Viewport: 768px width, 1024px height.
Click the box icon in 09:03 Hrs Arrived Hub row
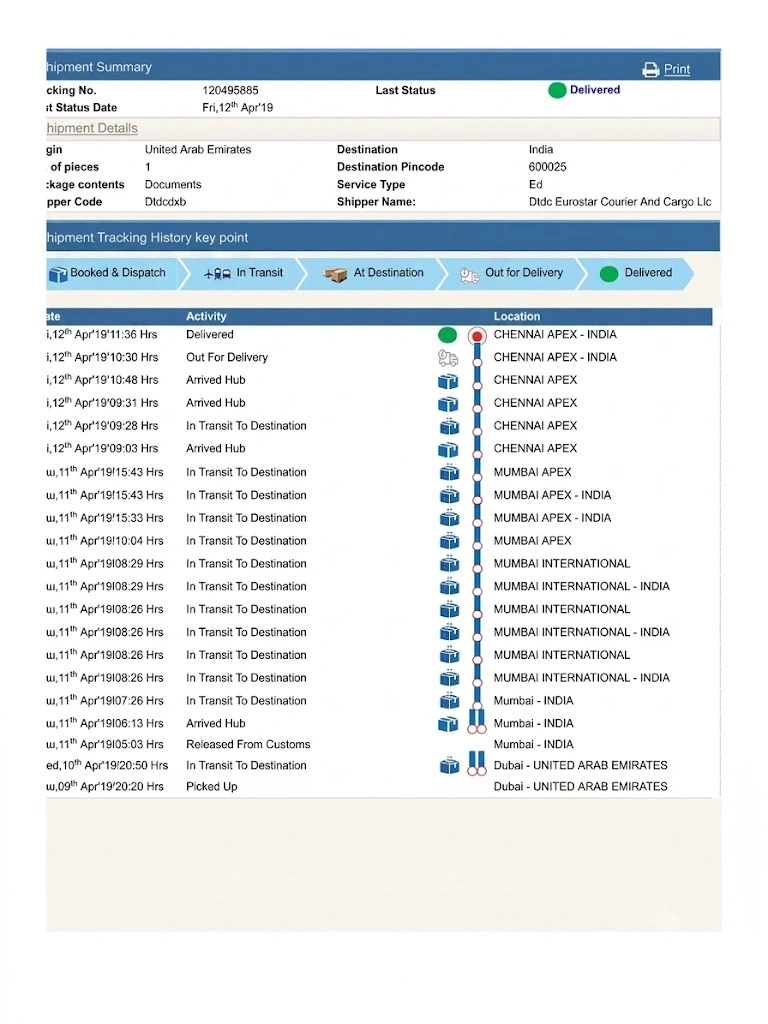click(x=448, y=449)
